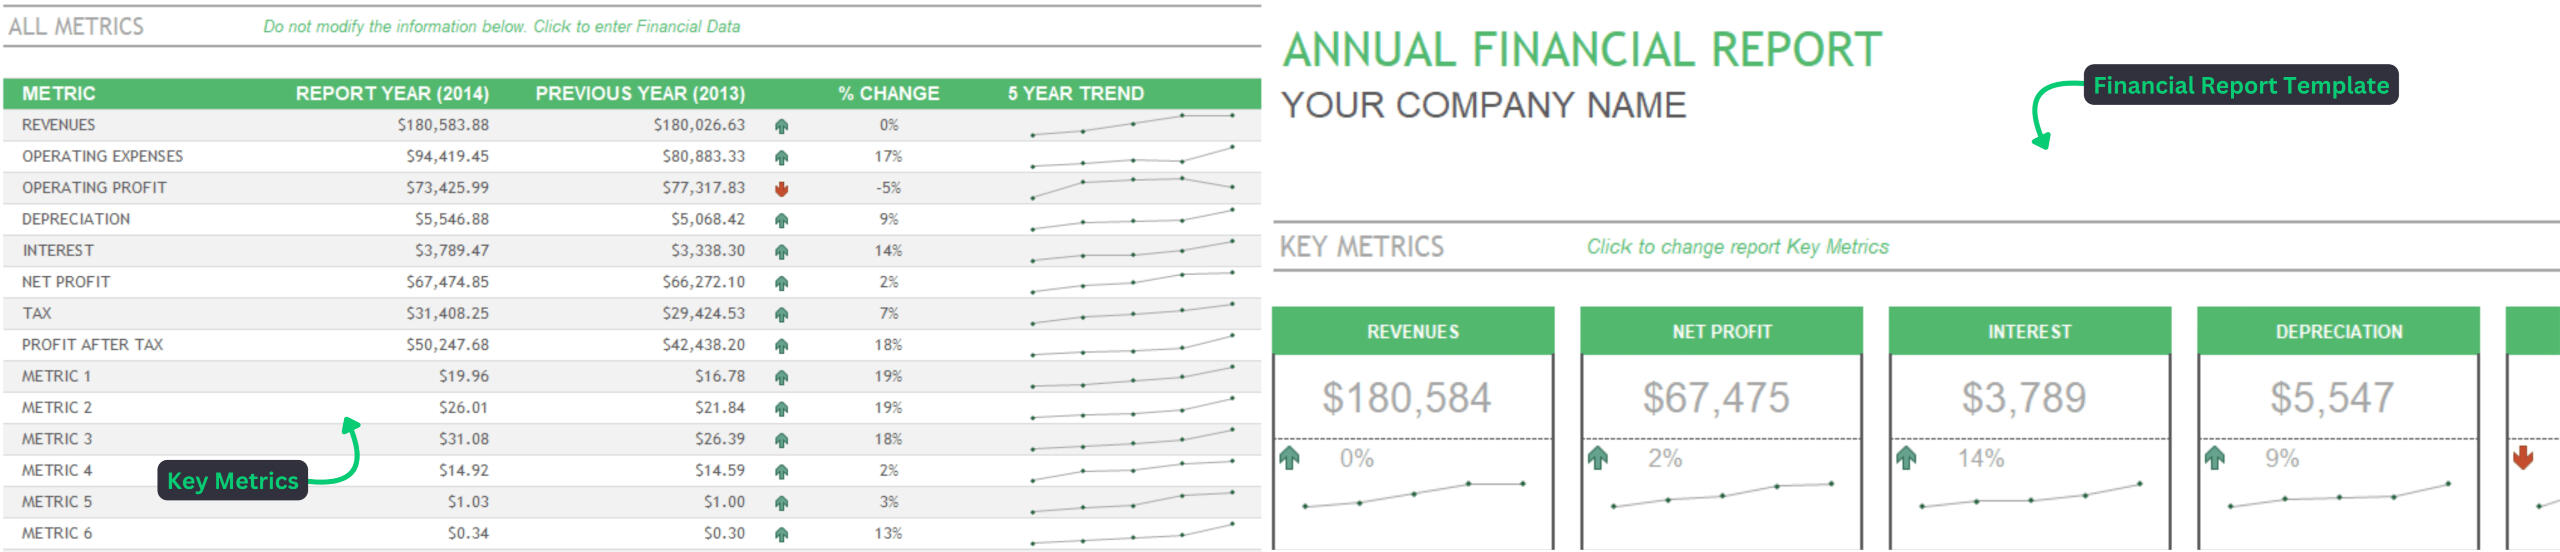The image size is (2560, 552).
Task: Select the METRIC column header
Action: tap(59, 94)
